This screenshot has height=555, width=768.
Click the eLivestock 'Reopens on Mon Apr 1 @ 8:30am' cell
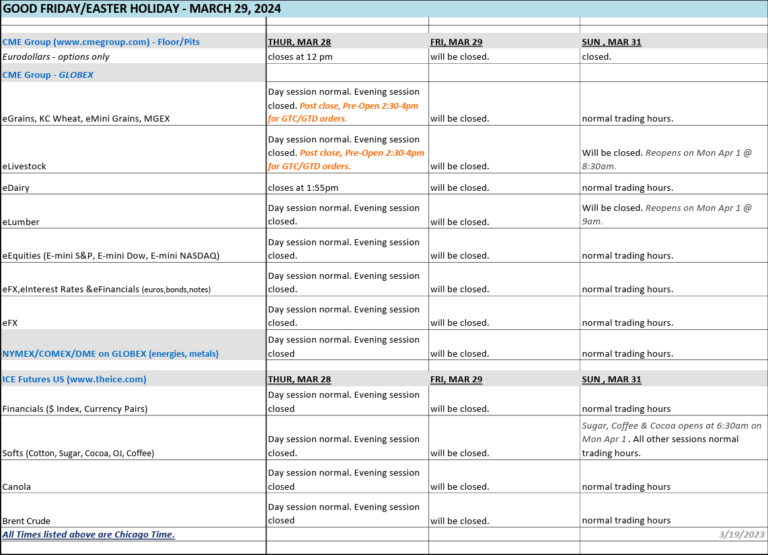(x=673, y=150)
